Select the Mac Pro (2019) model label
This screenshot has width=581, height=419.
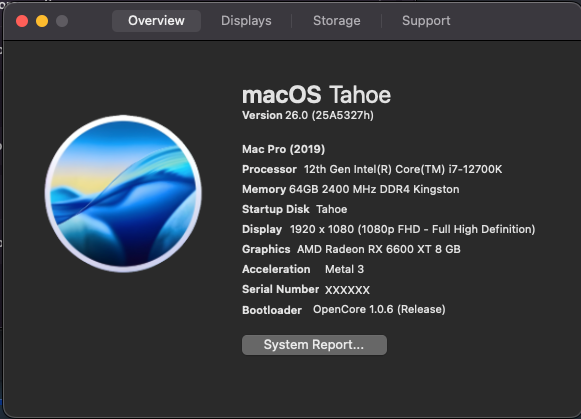pos(283,149)
